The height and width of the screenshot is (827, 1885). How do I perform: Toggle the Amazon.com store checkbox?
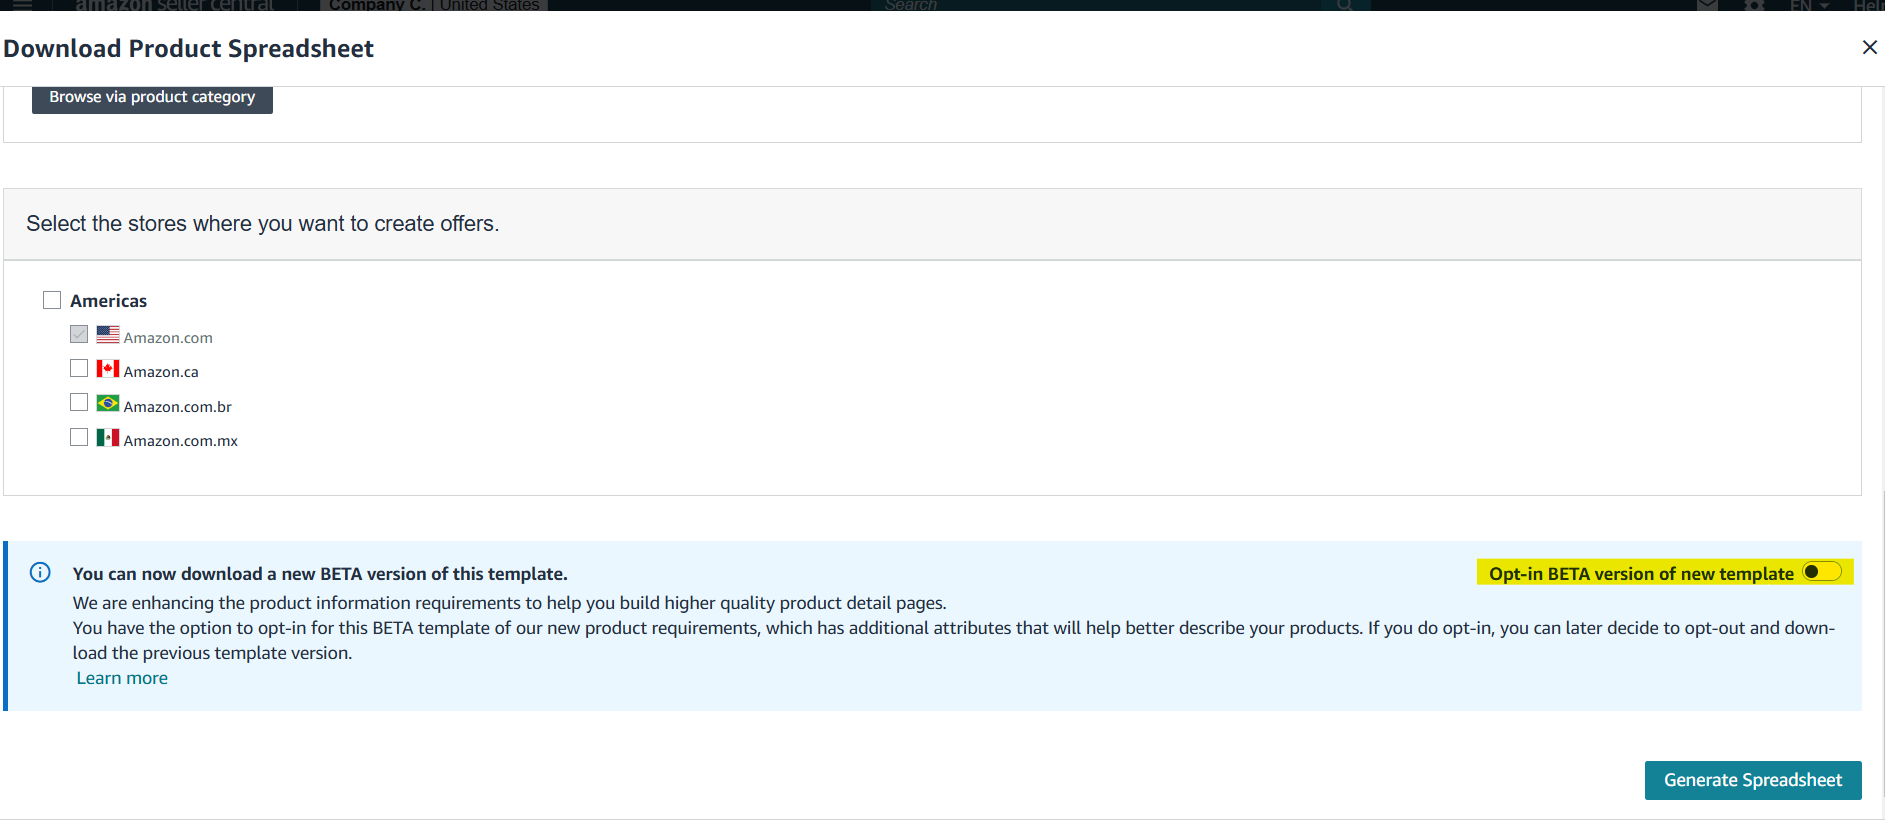(x=79, y=334)
